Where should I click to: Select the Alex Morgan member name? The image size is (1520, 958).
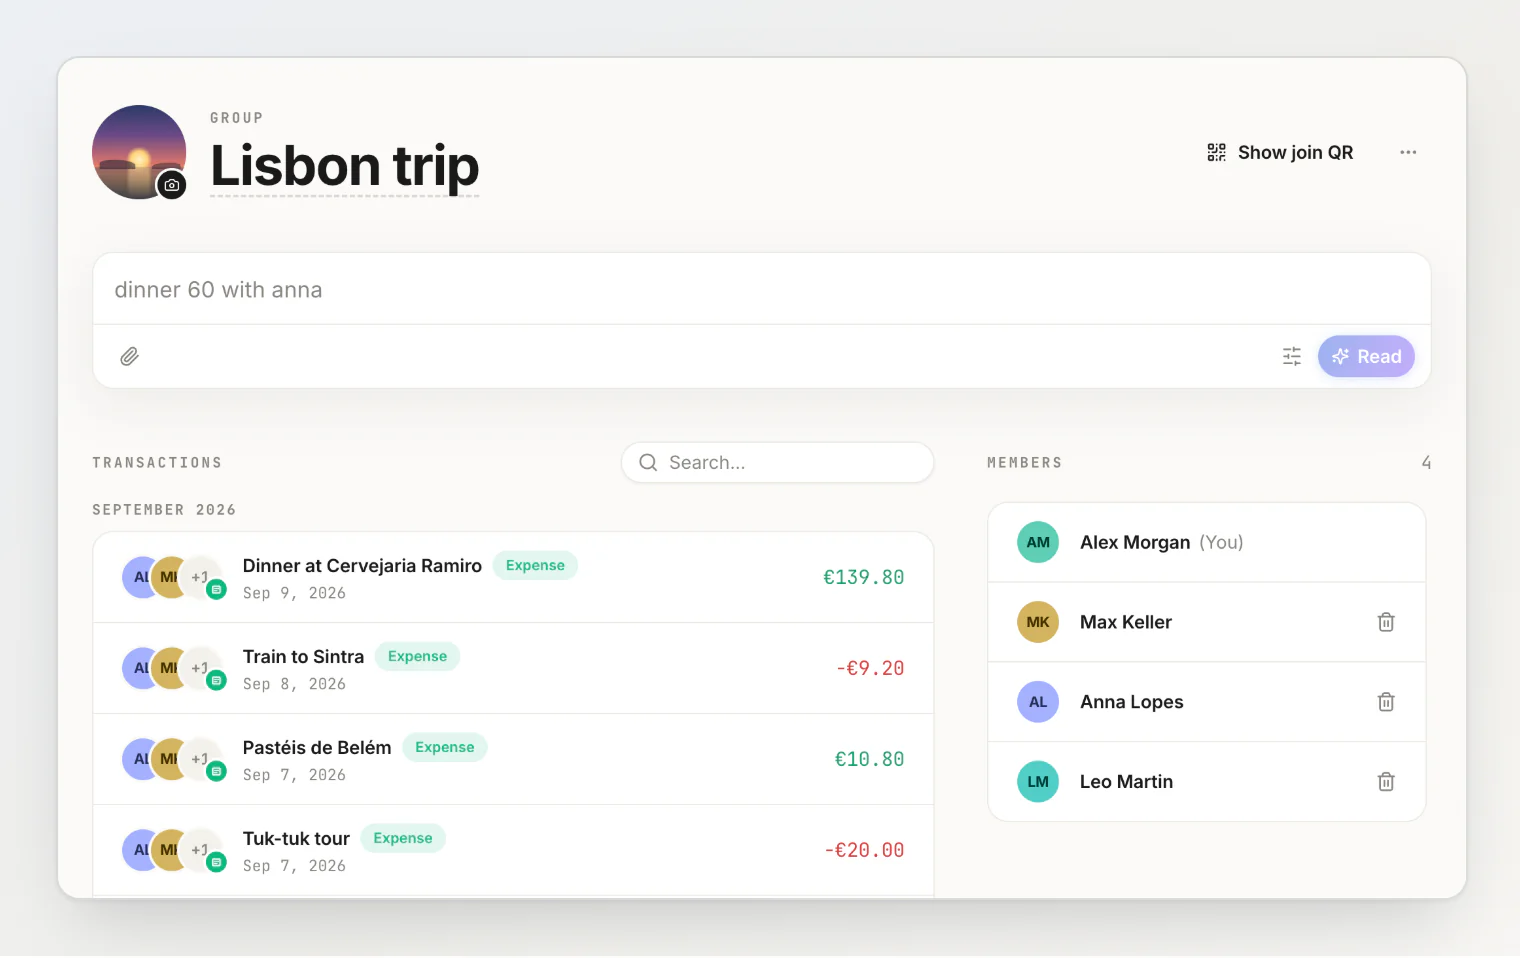coord(1135,542)
